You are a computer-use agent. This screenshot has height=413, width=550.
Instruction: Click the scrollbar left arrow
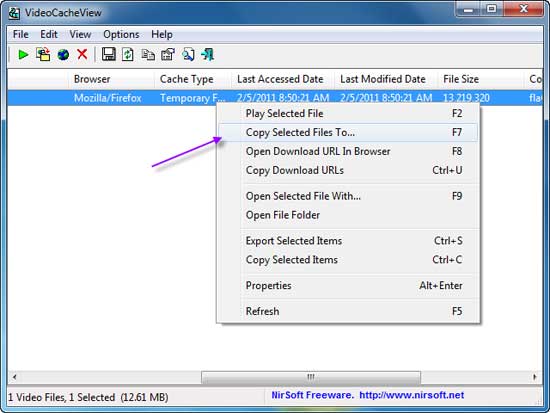(x=14, y=377)
